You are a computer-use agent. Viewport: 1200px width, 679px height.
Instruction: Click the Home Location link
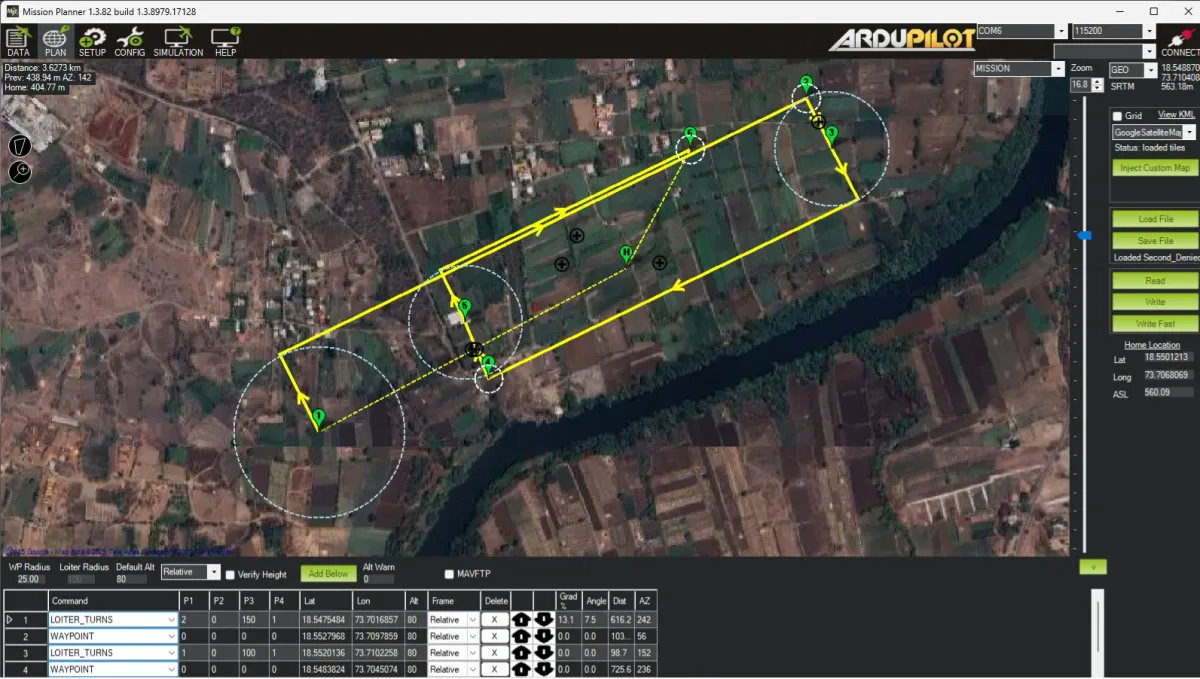(x=1151, y=345)
